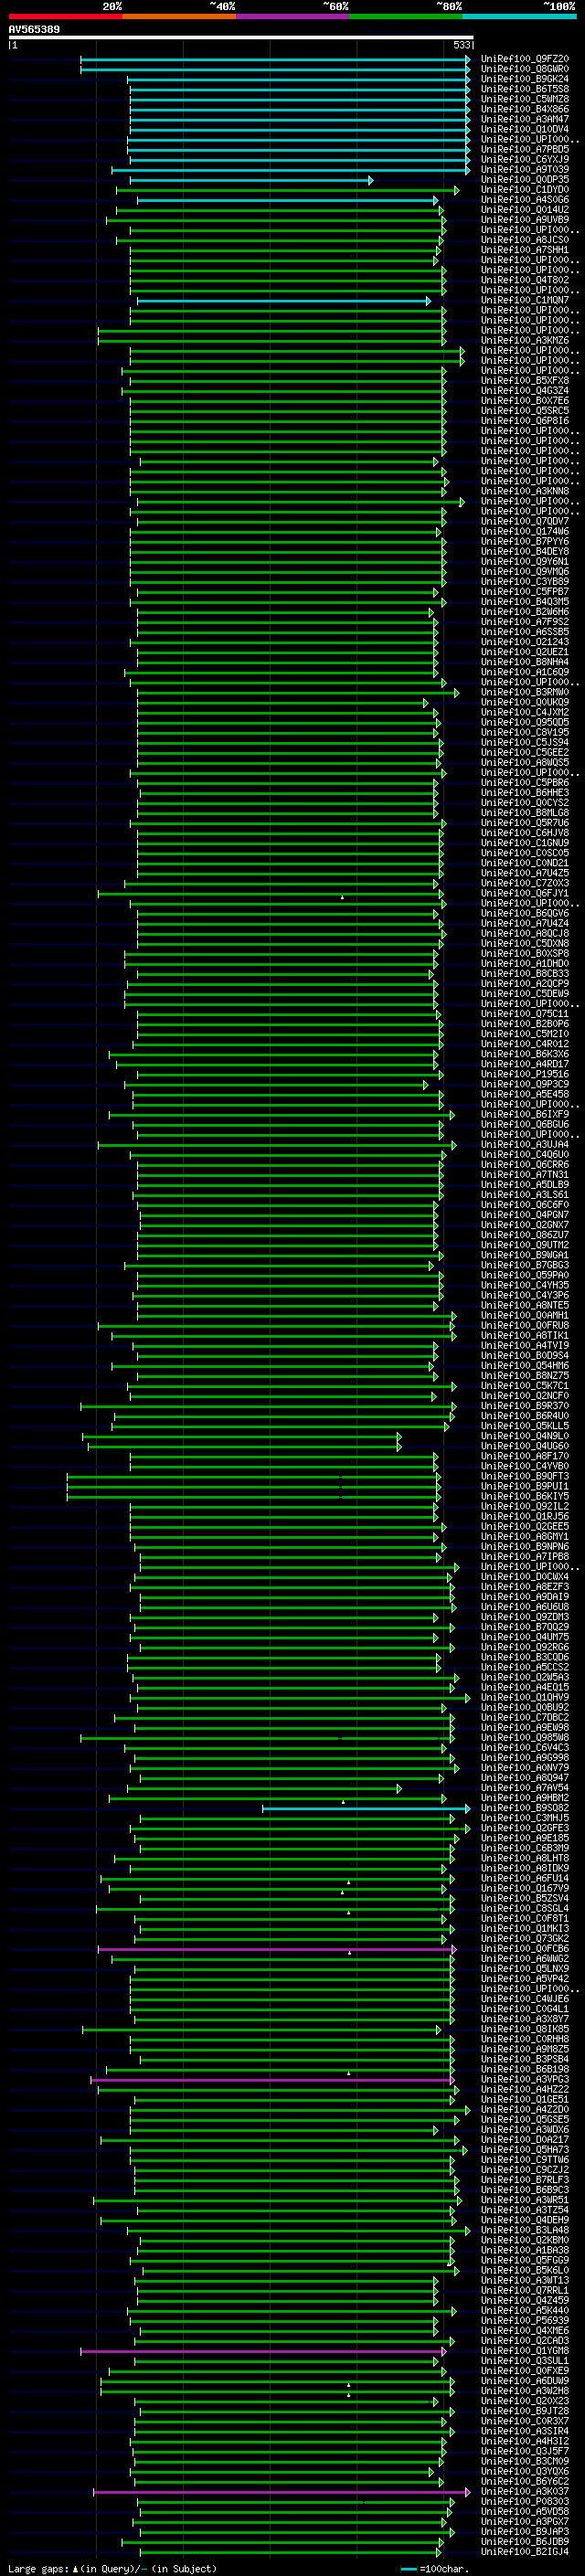Select hit label UniRef100_A8TIK1

[525, 1335]
